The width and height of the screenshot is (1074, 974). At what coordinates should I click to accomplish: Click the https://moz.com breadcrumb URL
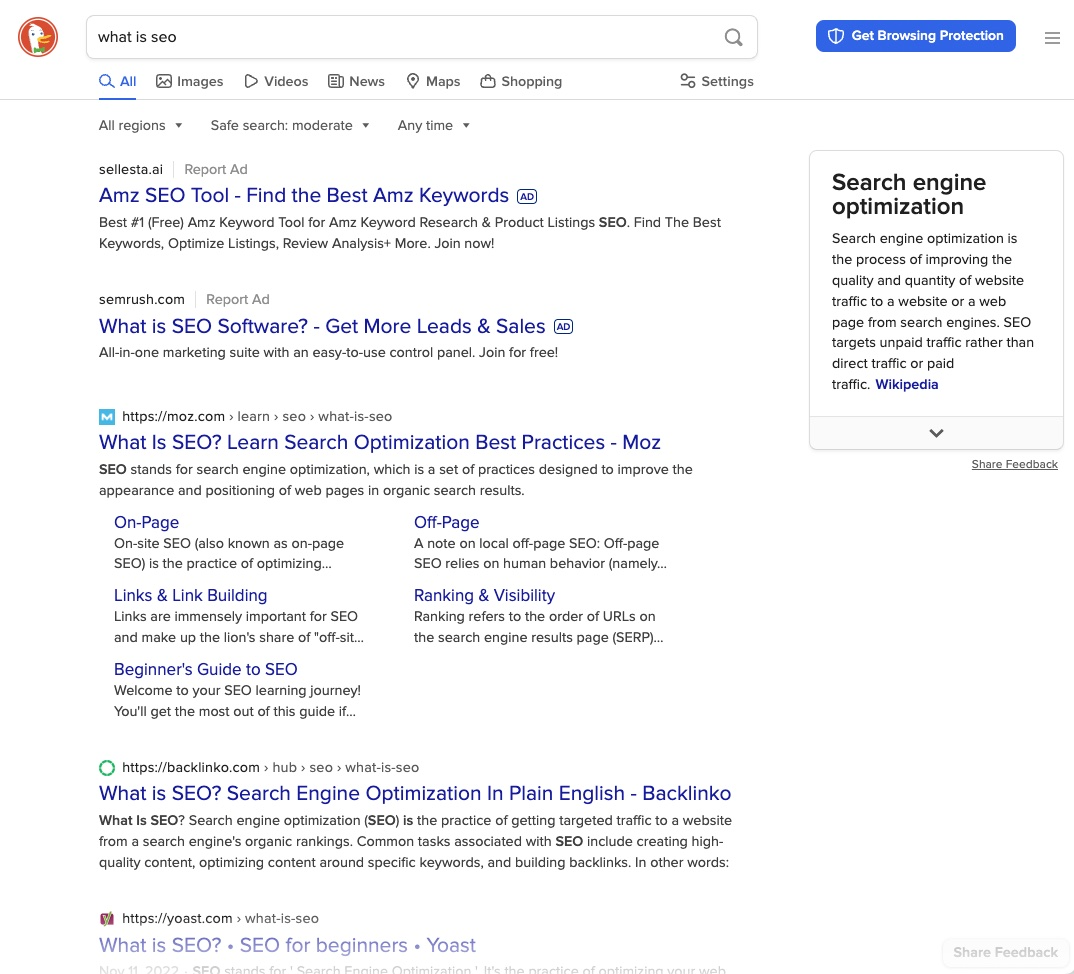pos(173,416)
